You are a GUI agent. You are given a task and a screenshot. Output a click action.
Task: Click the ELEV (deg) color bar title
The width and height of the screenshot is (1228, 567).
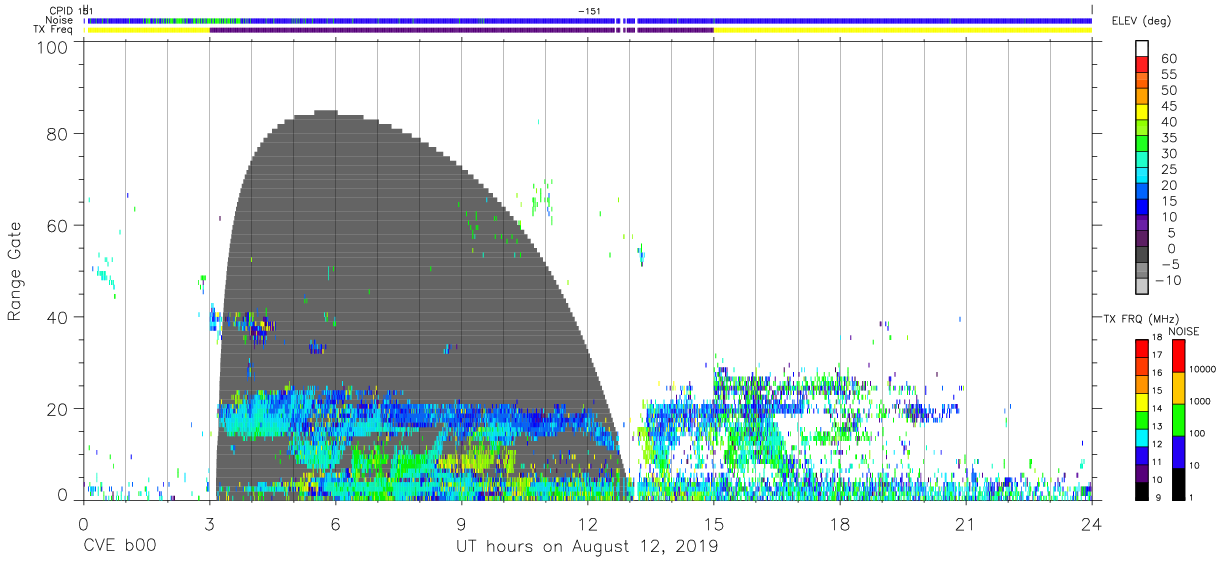[1141, 20]
